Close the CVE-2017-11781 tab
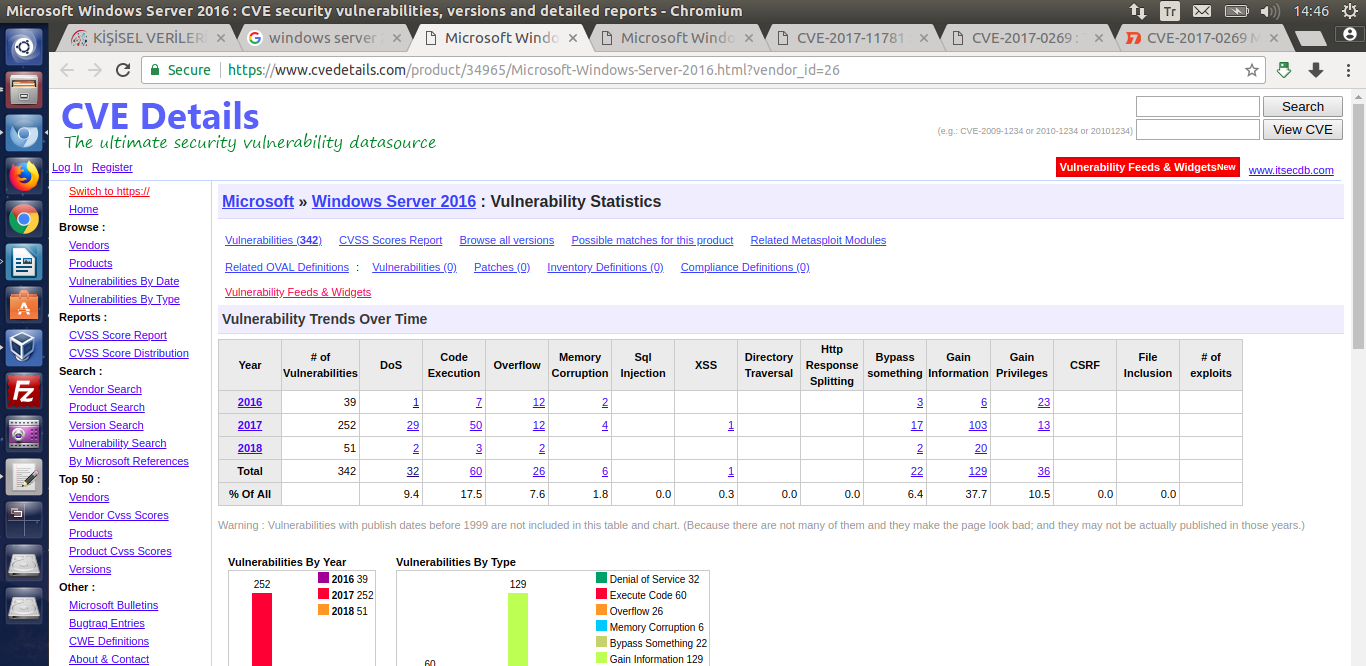Viewport: 1366px width, 666px height. (x=923, y=39)
